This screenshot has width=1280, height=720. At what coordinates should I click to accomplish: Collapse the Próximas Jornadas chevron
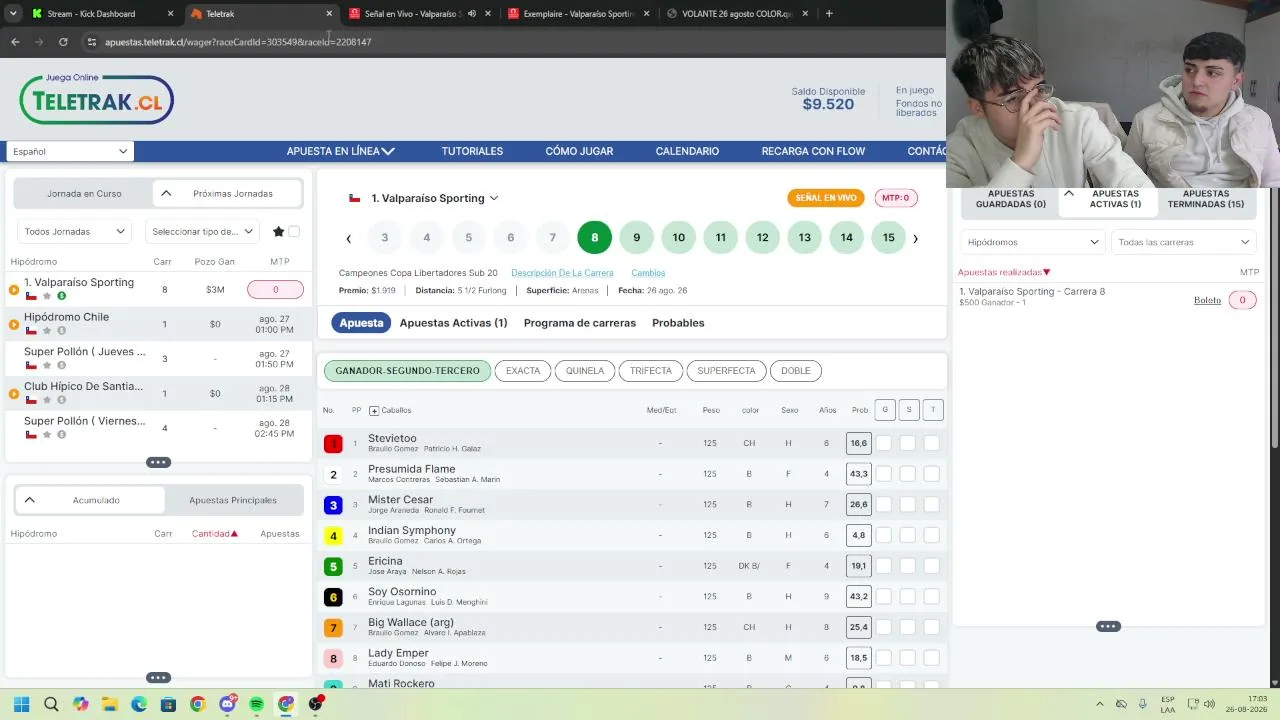click(166, 194)
